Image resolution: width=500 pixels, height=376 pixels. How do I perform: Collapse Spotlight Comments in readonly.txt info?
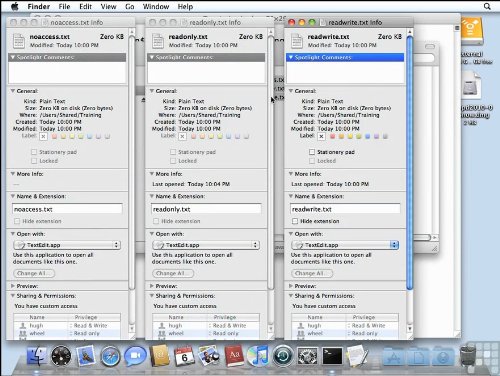(x=152, y=57)
